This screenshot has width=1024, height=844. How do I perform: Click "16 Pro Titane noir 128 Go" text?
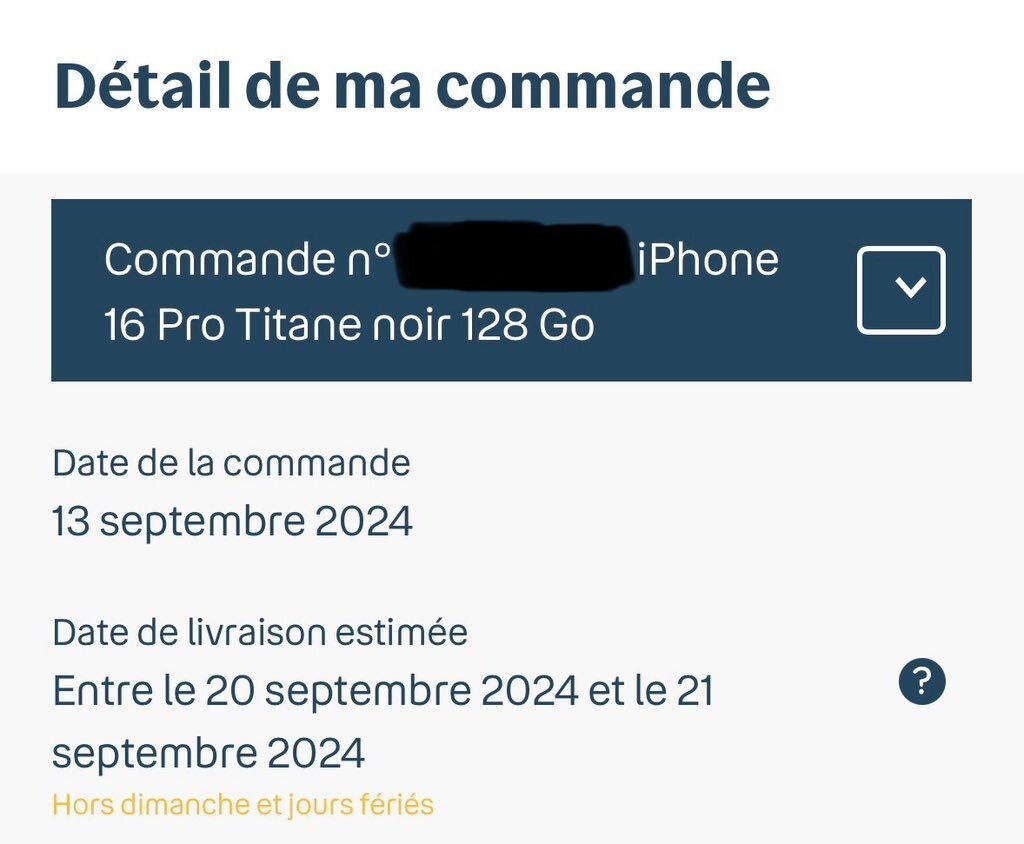coord(349,325)
